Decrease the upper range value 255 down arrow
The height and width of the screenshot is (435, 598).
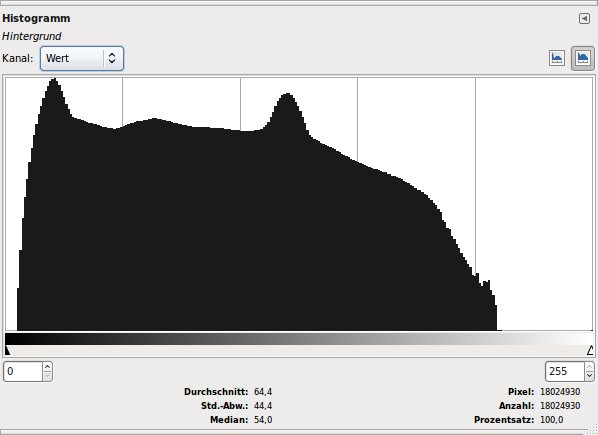tap(589, 376)
